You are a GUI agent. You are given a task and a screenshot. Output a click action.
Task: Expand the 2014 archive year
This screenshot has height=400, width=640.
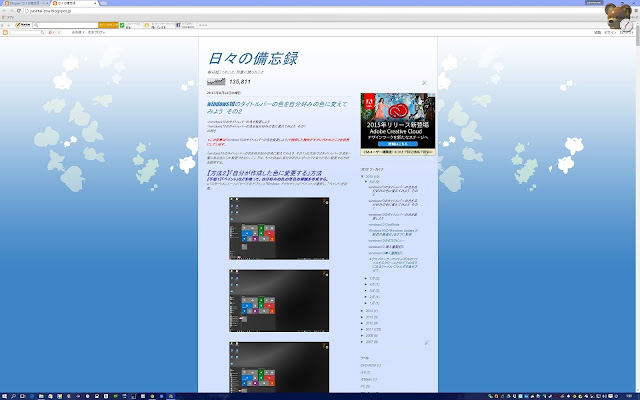[362, 311]
